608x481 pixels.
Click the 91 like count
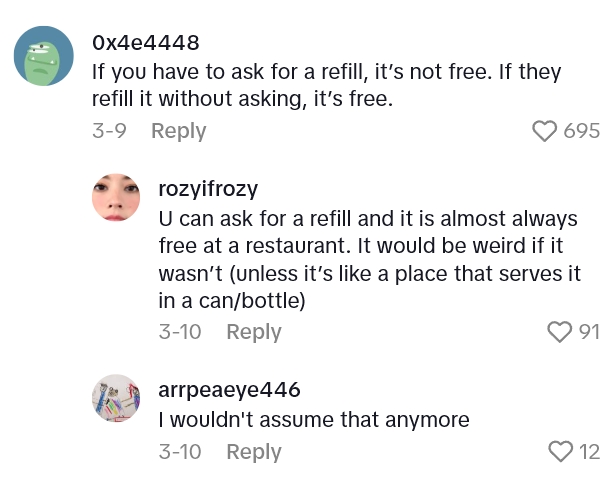click(589, 332)
